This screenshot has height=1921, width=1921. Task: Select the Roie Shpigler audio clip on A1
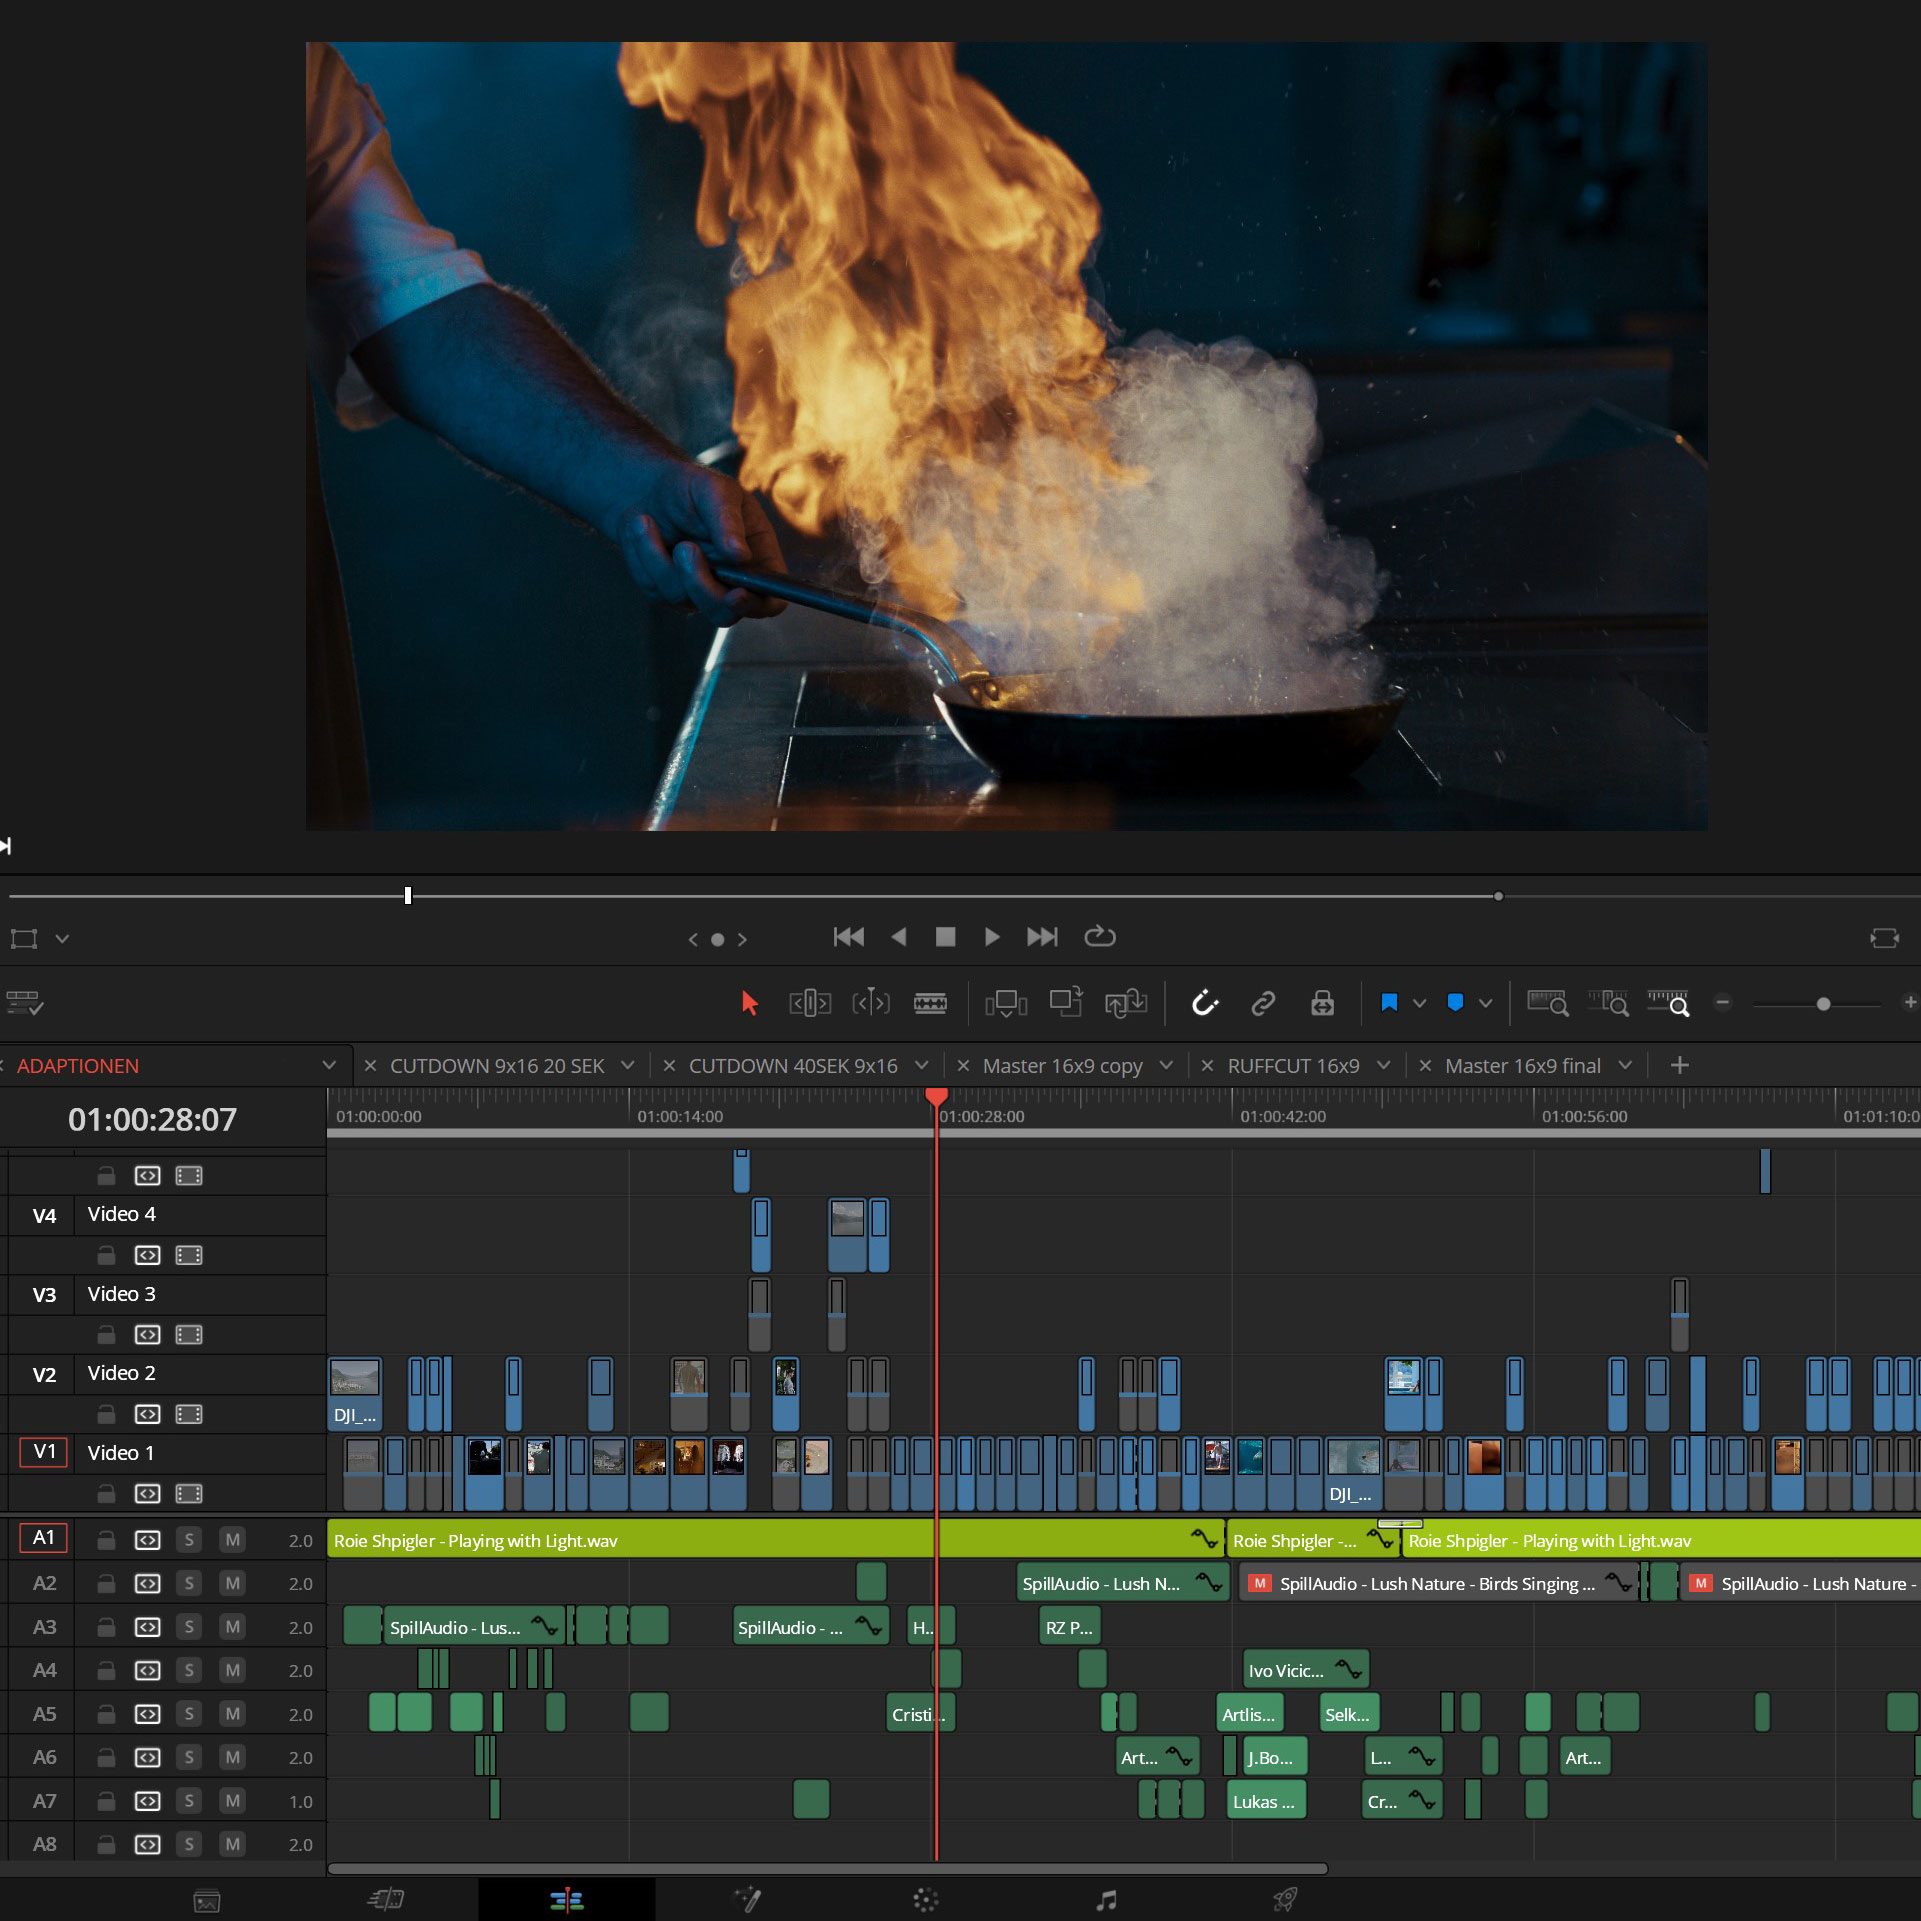pyautogui.click(x=600, y=1540)
